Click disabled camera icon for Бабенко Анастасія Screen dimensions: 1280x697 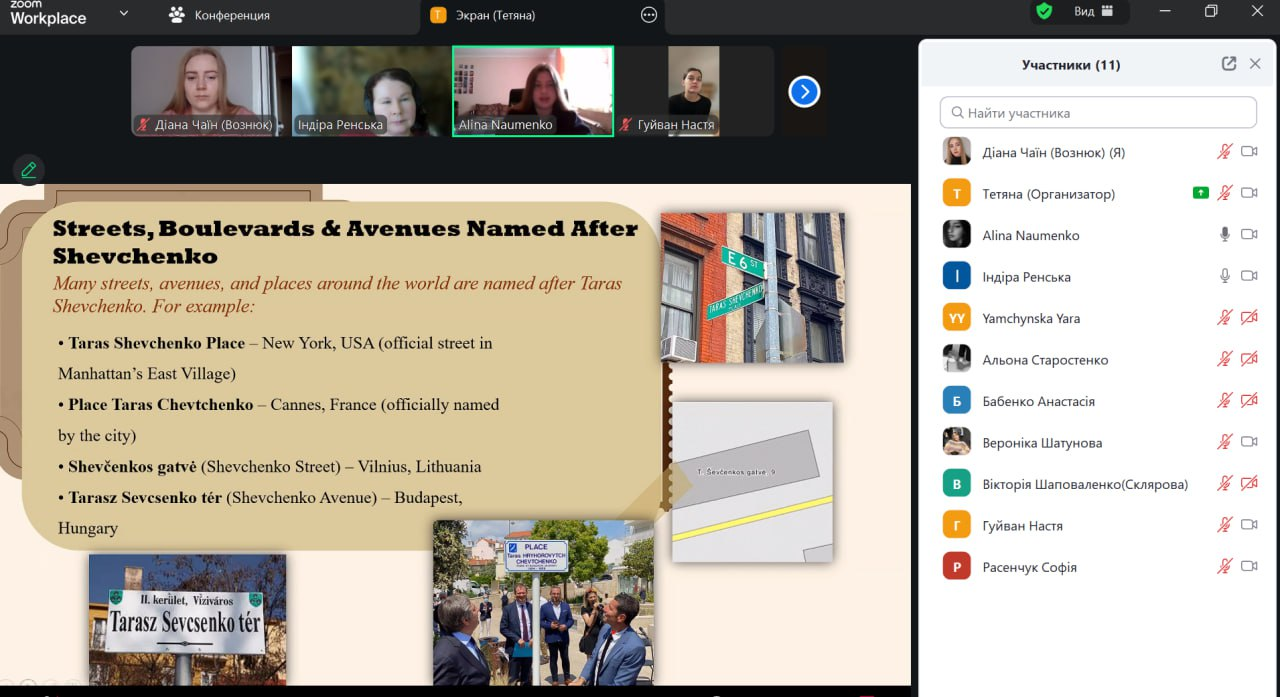1249,401
